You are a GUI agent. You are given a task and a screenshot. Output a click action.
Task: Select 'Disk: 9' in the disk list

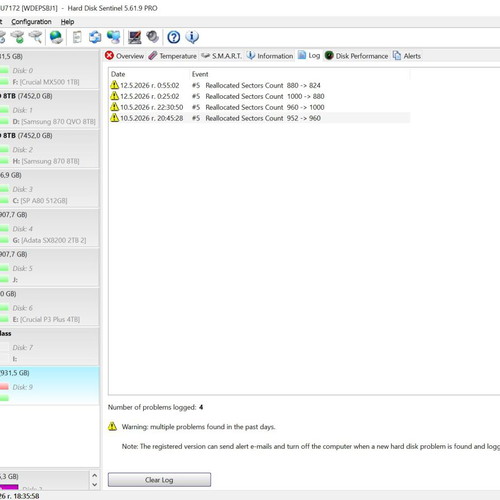pos(23,387)
